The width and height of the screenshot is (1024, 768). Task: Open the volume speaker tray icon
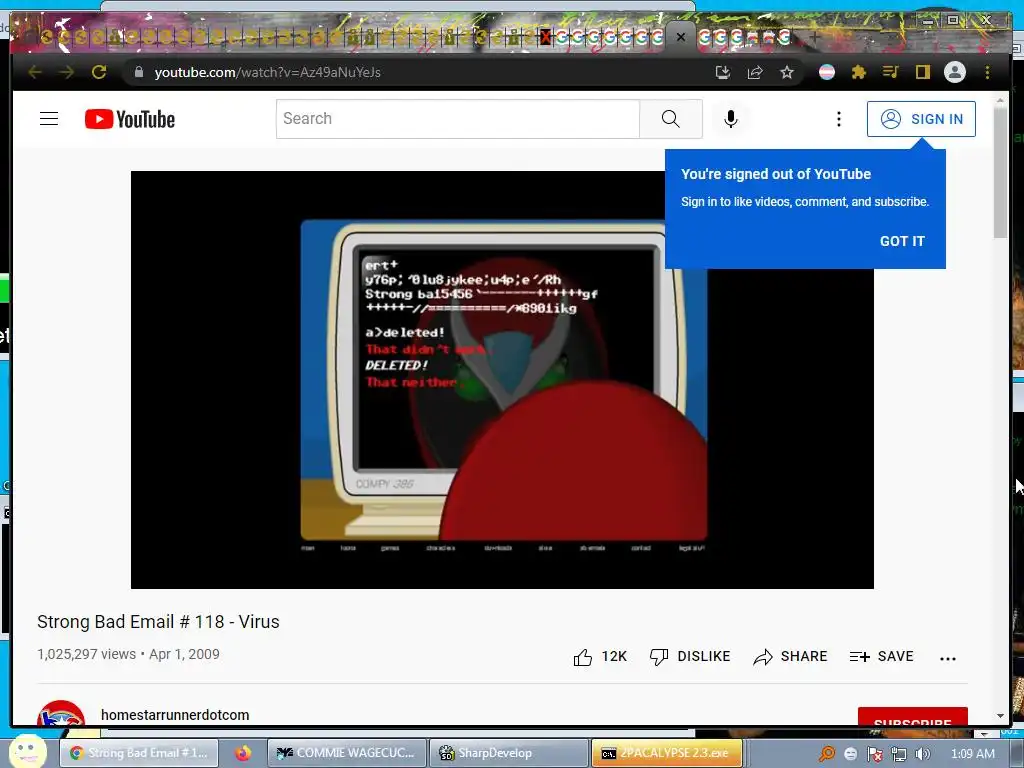923,754
